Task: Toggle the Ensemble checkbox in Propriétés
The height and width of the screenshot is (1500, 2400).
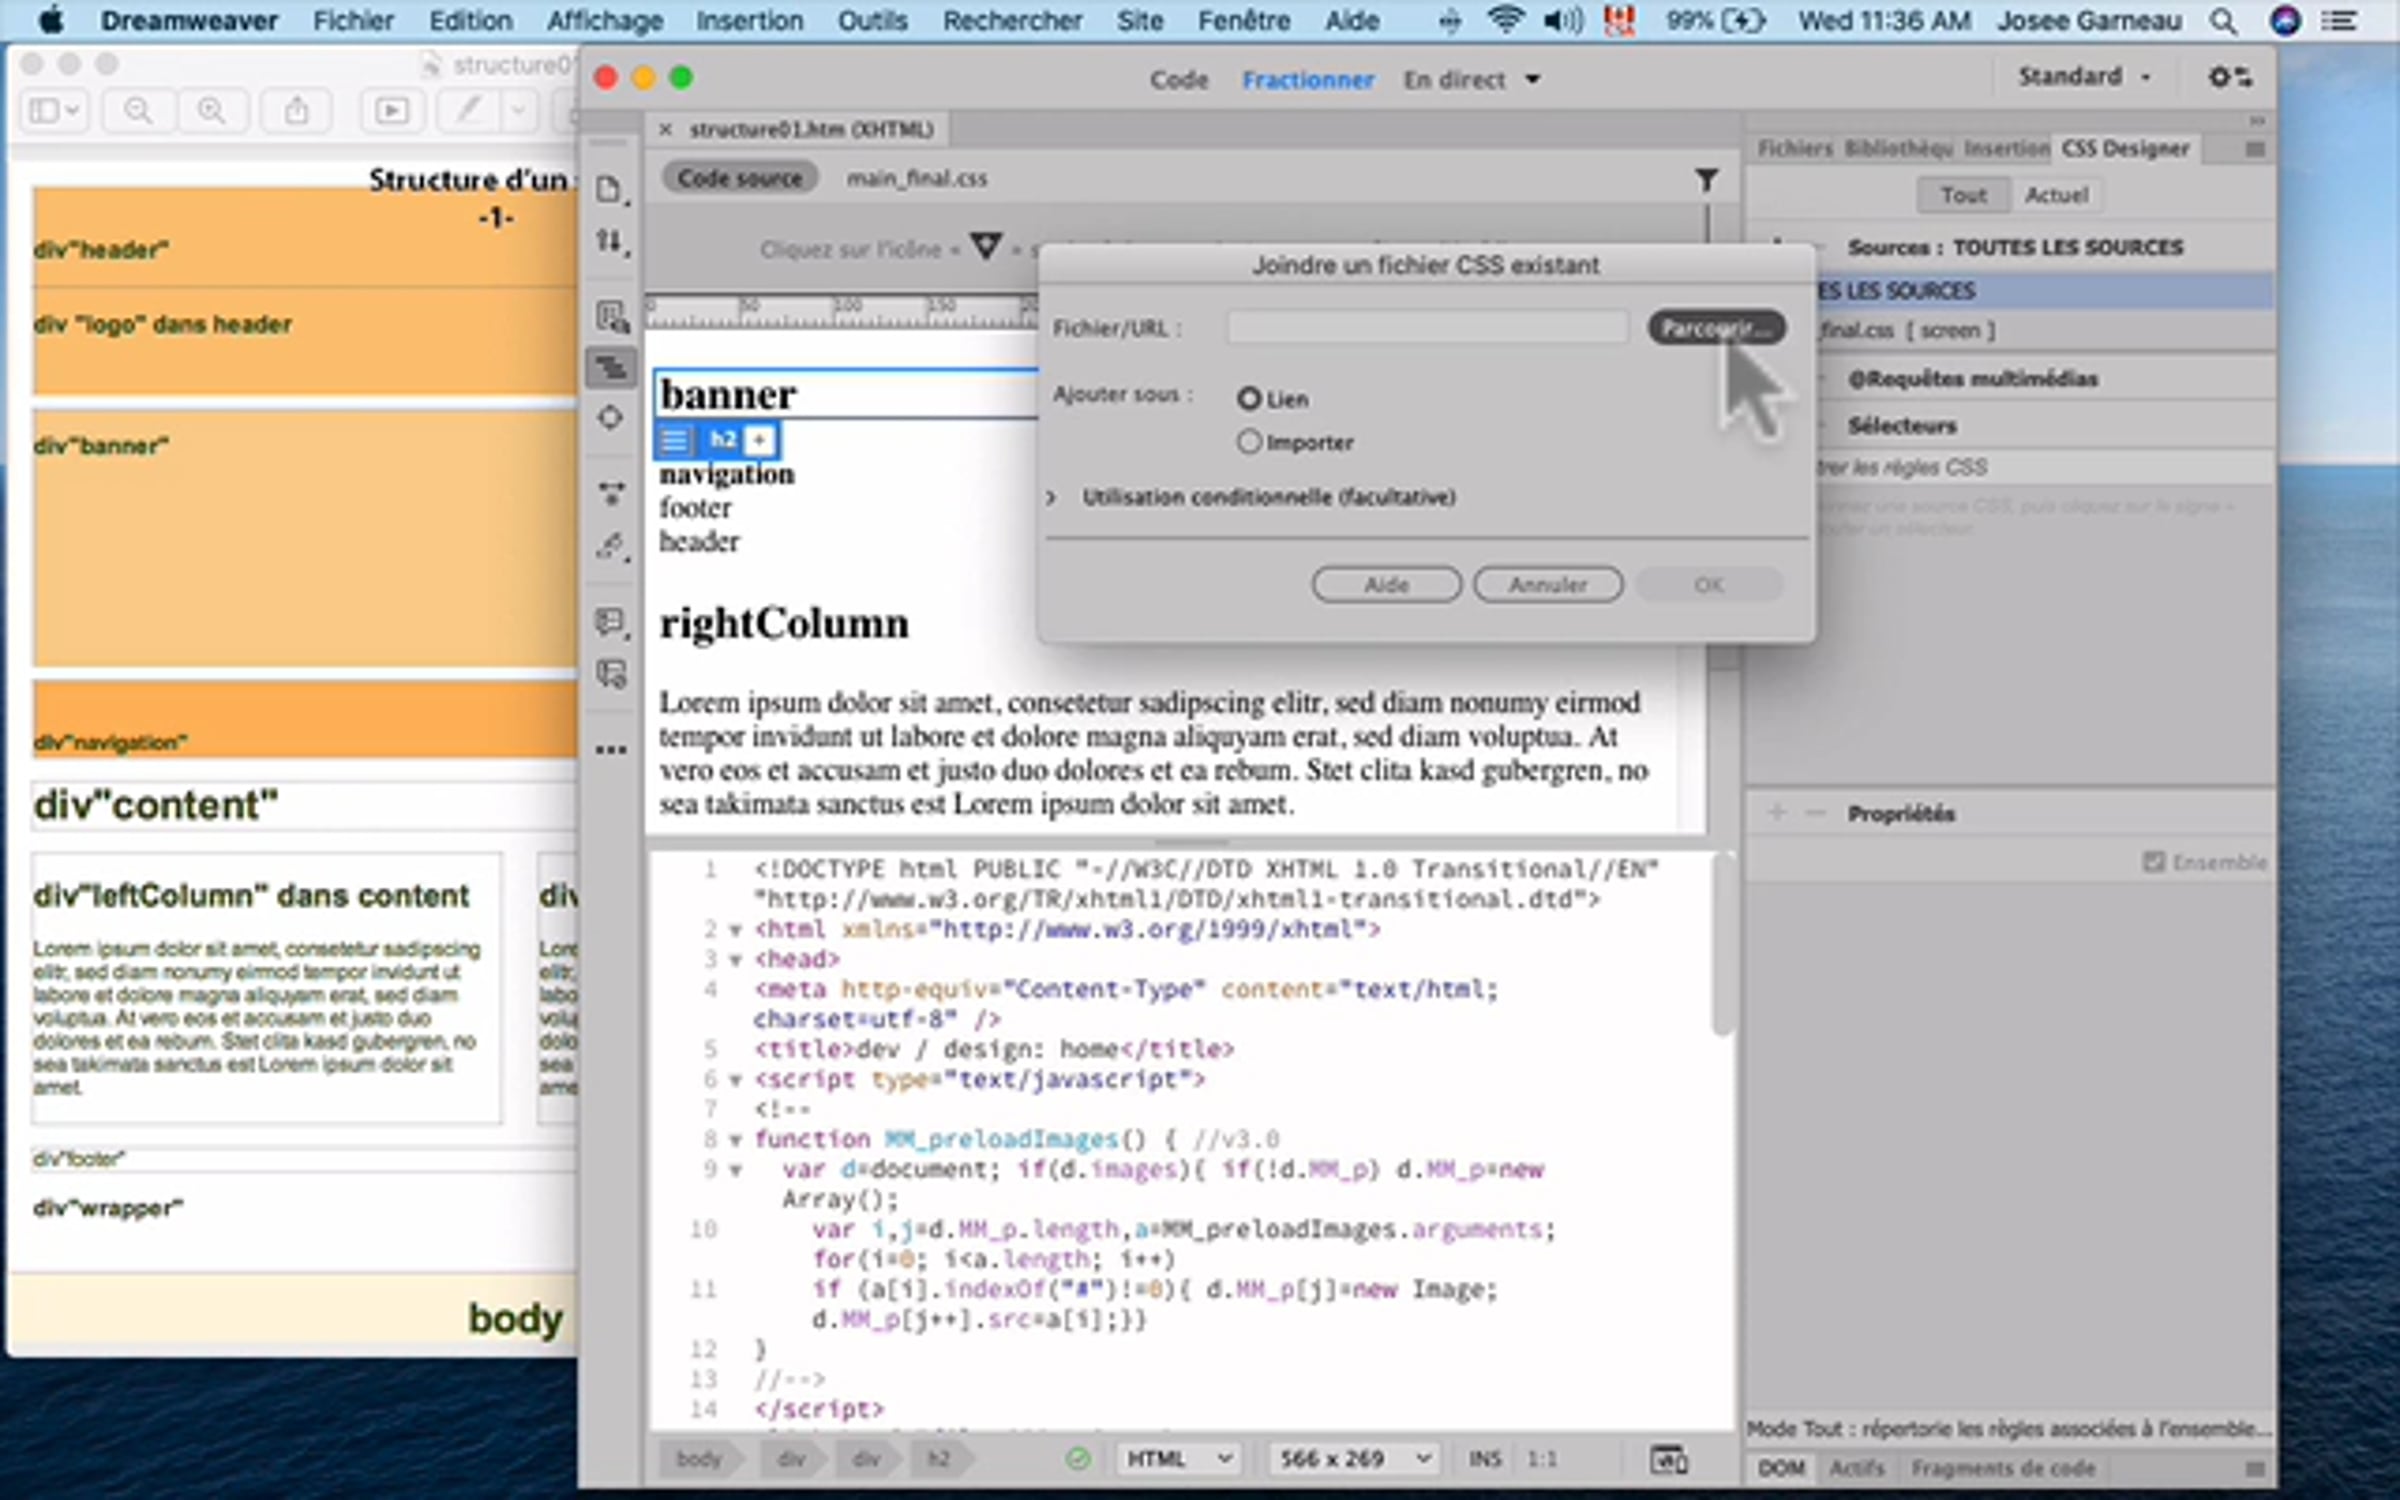Action: (2153, 861)
